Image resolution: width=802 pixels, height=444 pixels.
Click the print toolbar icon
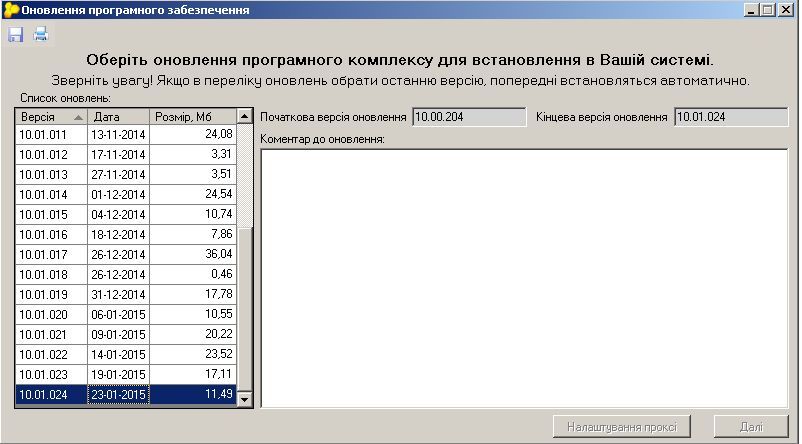point(40,34)
